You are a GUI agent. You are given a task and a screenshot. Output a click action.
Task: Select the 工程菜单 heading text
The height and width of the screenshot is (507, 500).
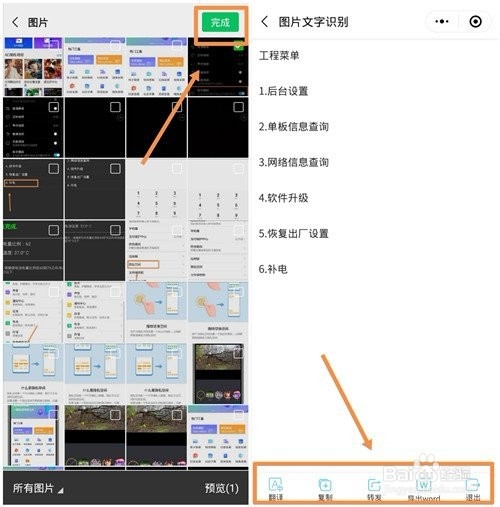[x=279, y=55]
